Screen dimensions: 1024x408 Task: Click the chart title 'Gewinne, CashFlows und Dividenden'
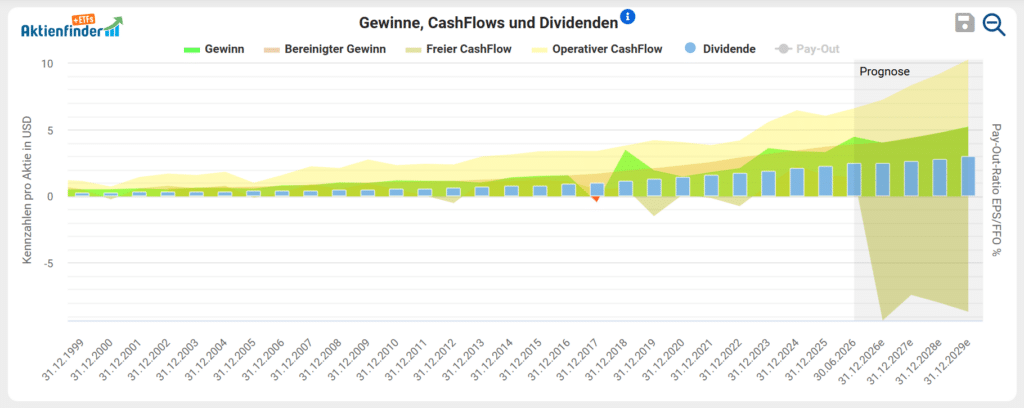pos(488,24)
